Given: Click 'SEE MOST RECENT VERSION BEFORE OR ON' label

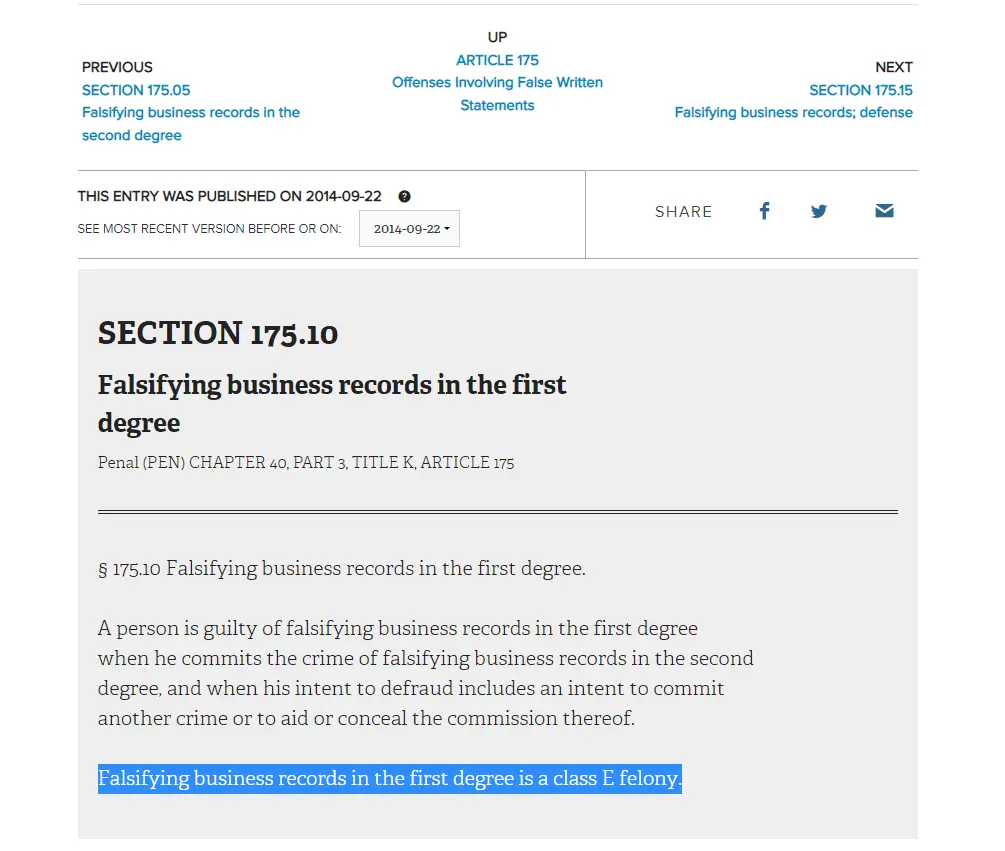Looking at the screenshot, I should (x=209, y=229).
